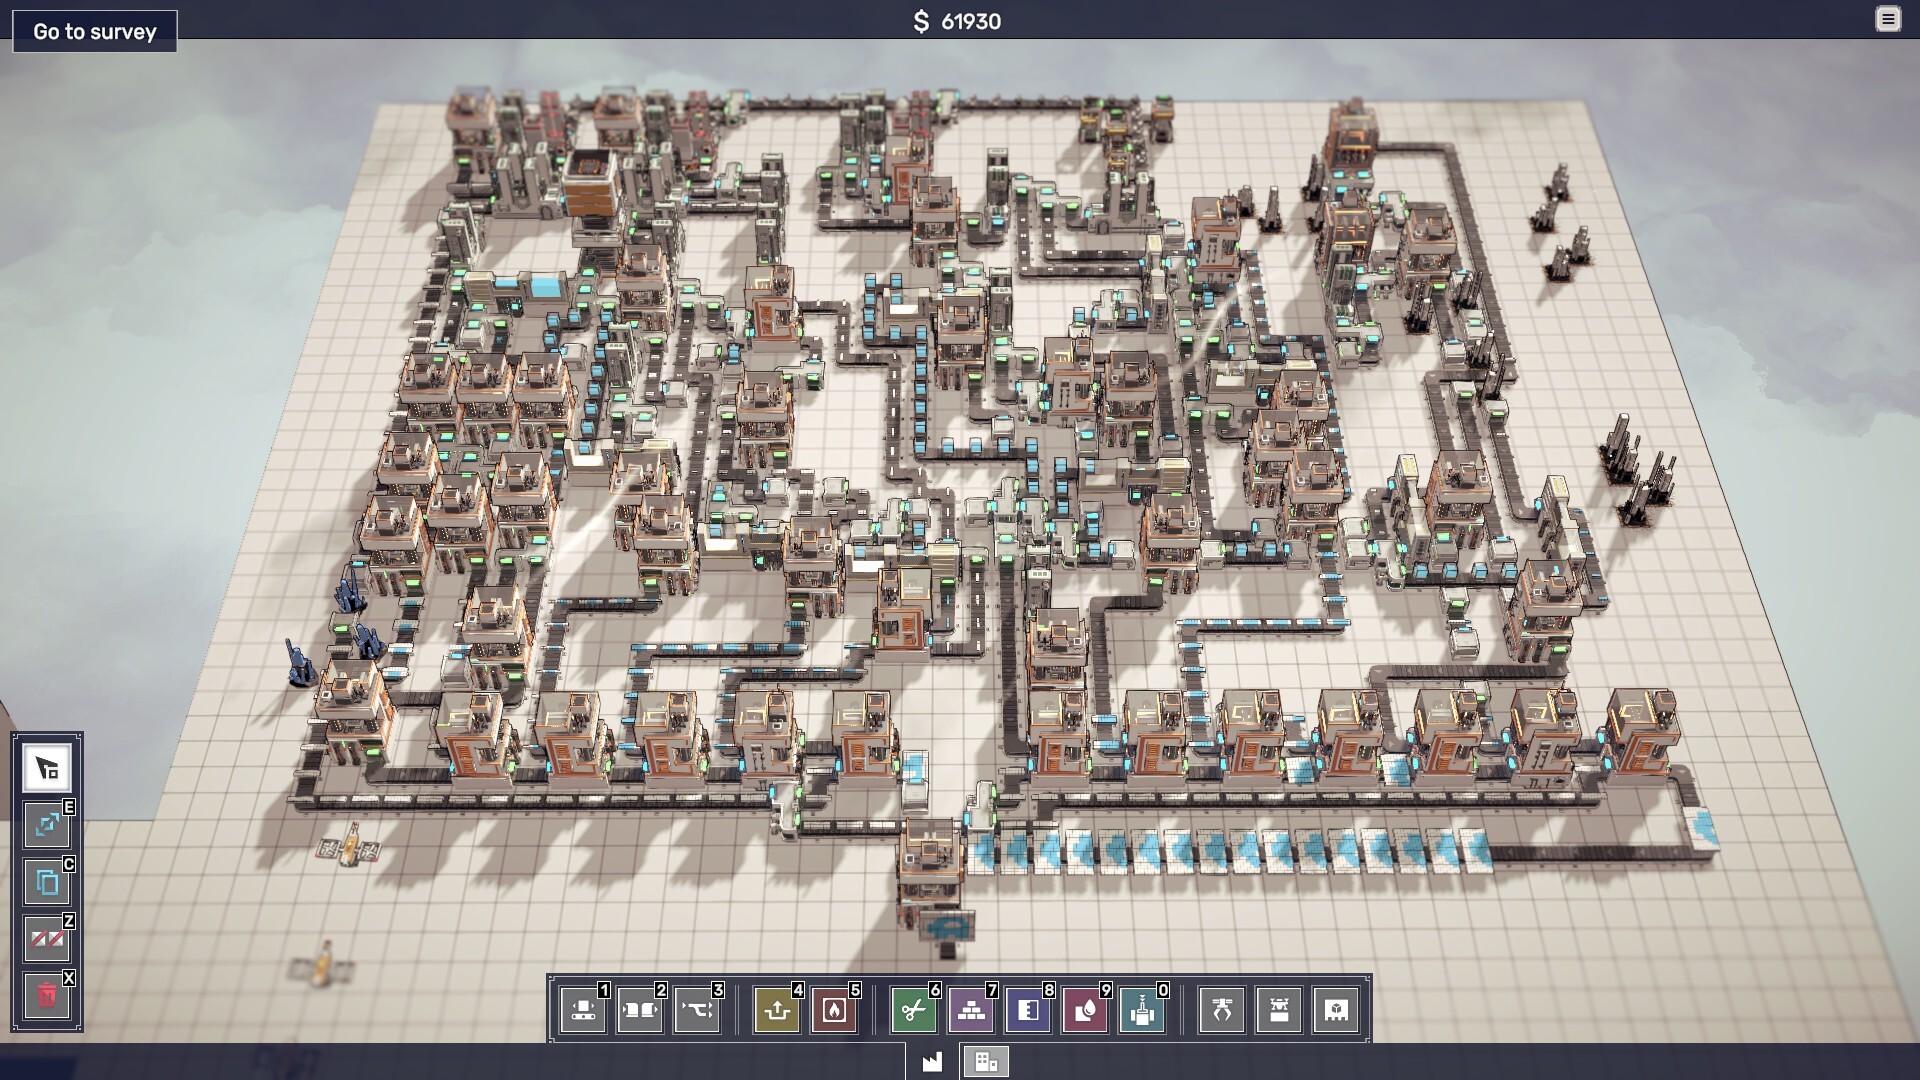This screenshot has height=1080, width=1920.
Task: Pick the blue ruler machine, hotkey 8
Action: click(1028, 1010)
